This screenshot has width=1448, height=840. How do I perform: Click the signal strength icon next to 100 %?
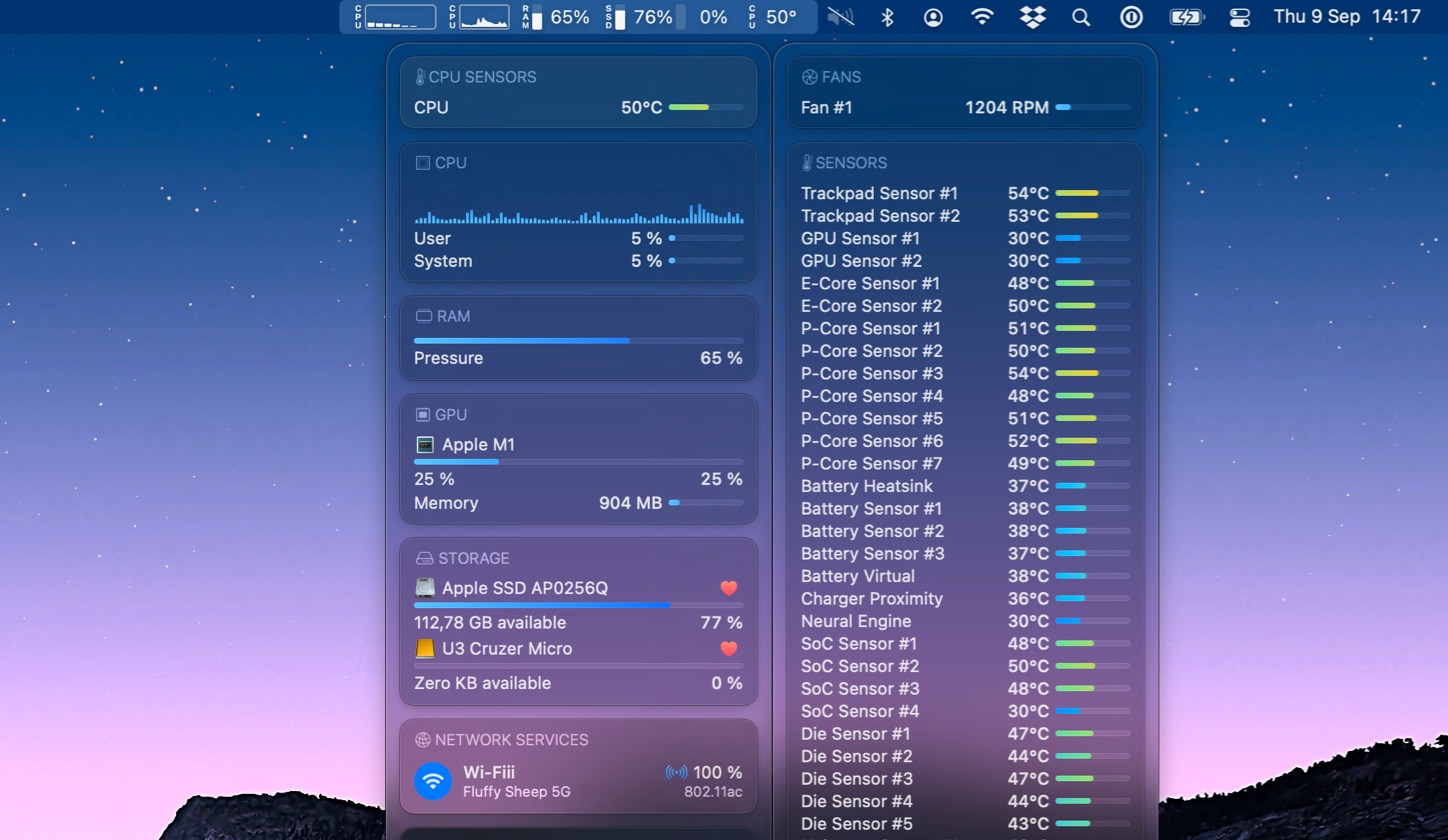(x=676, y=772)
